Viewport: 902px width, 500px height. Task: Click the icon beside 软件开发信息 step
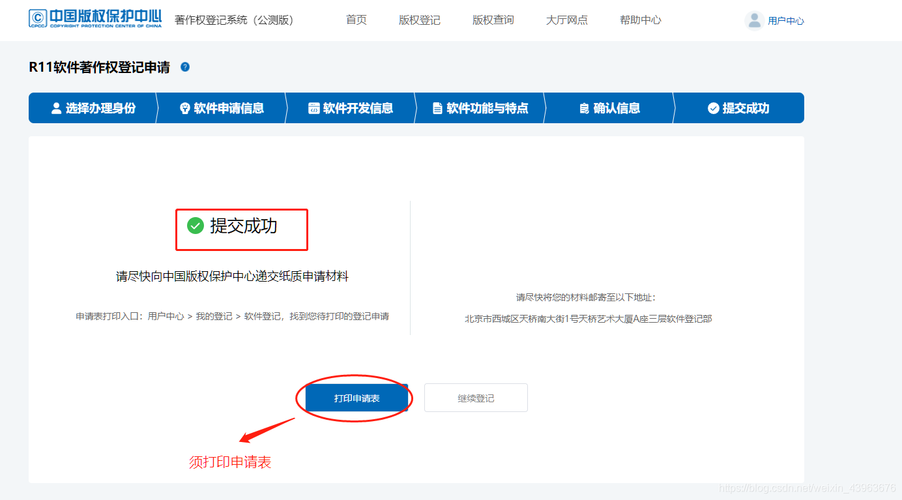pos(314,108)
